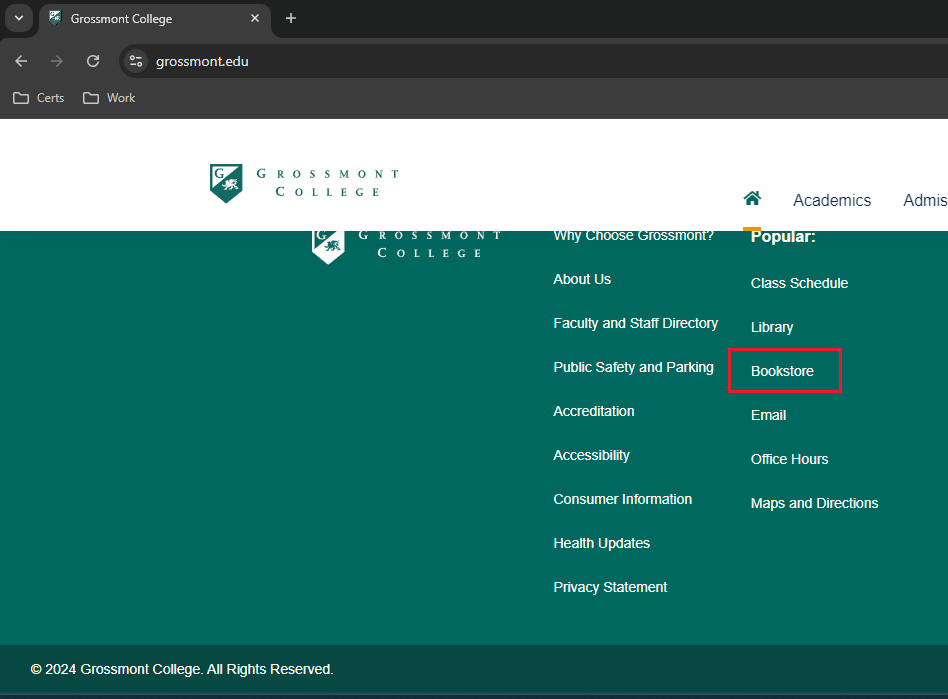Open the Bookstore link
The width and height of the screenshot is (948, 699).
click(782, 371)
